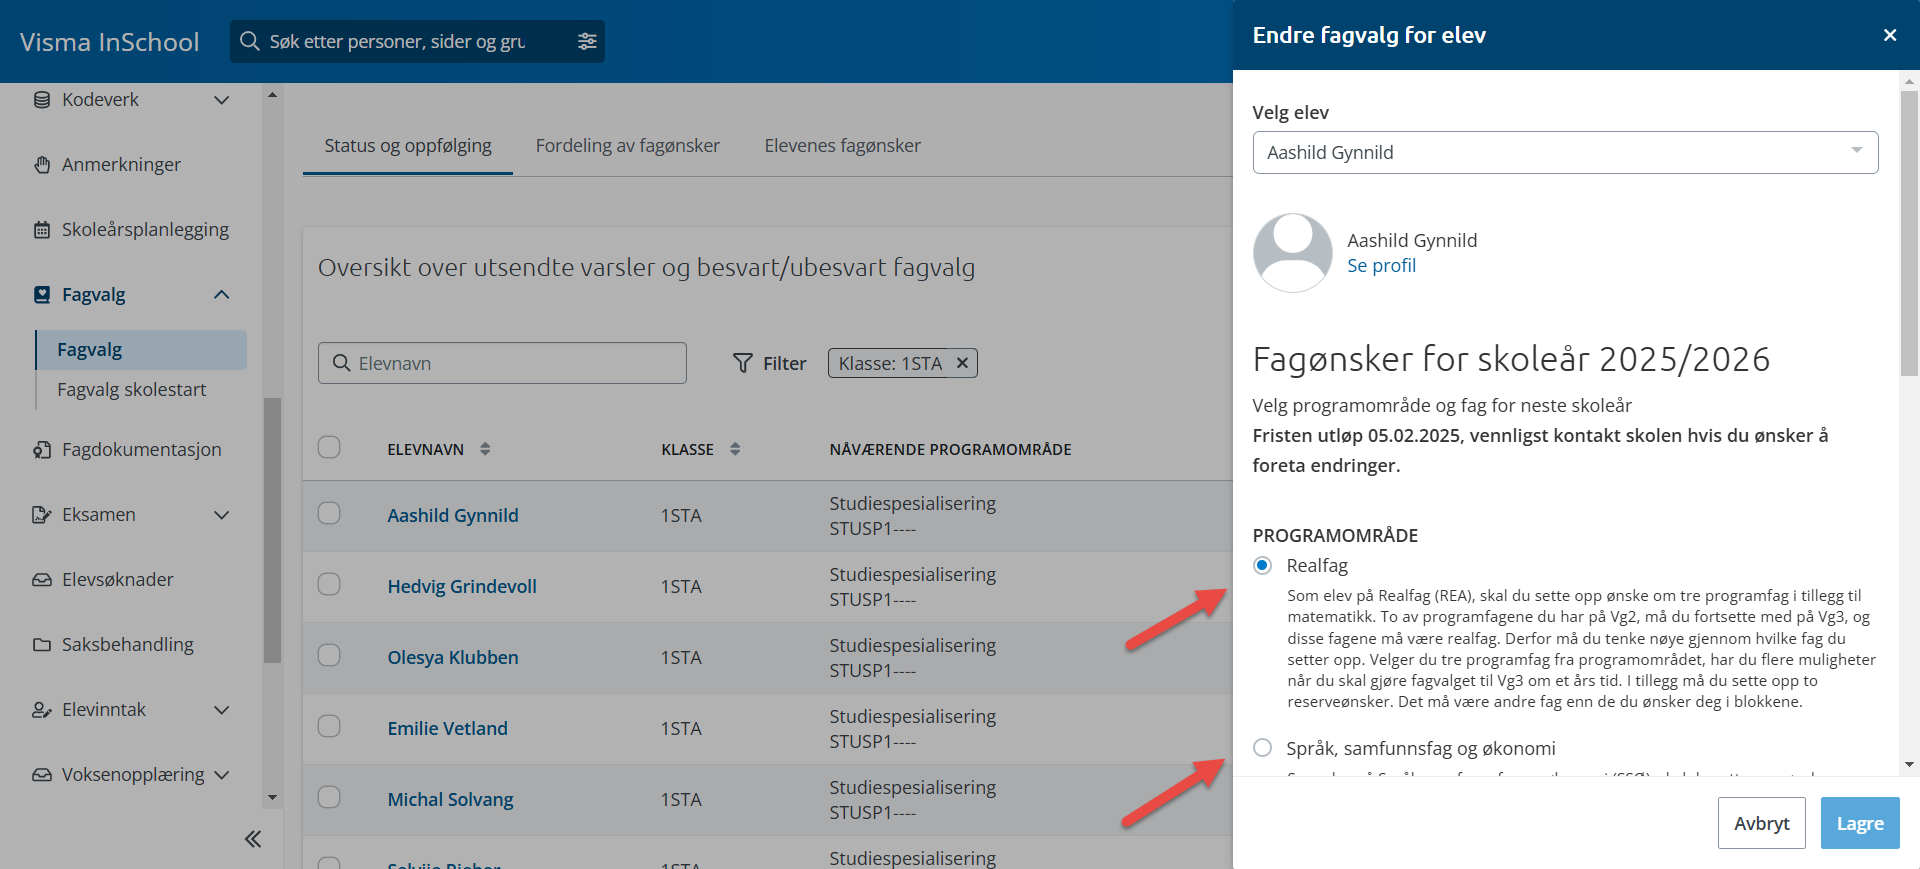The width and height of the screenshot is (1920, 869).
Task: Open the Status og oppfølging tab
Action: [x=408, y=146]
